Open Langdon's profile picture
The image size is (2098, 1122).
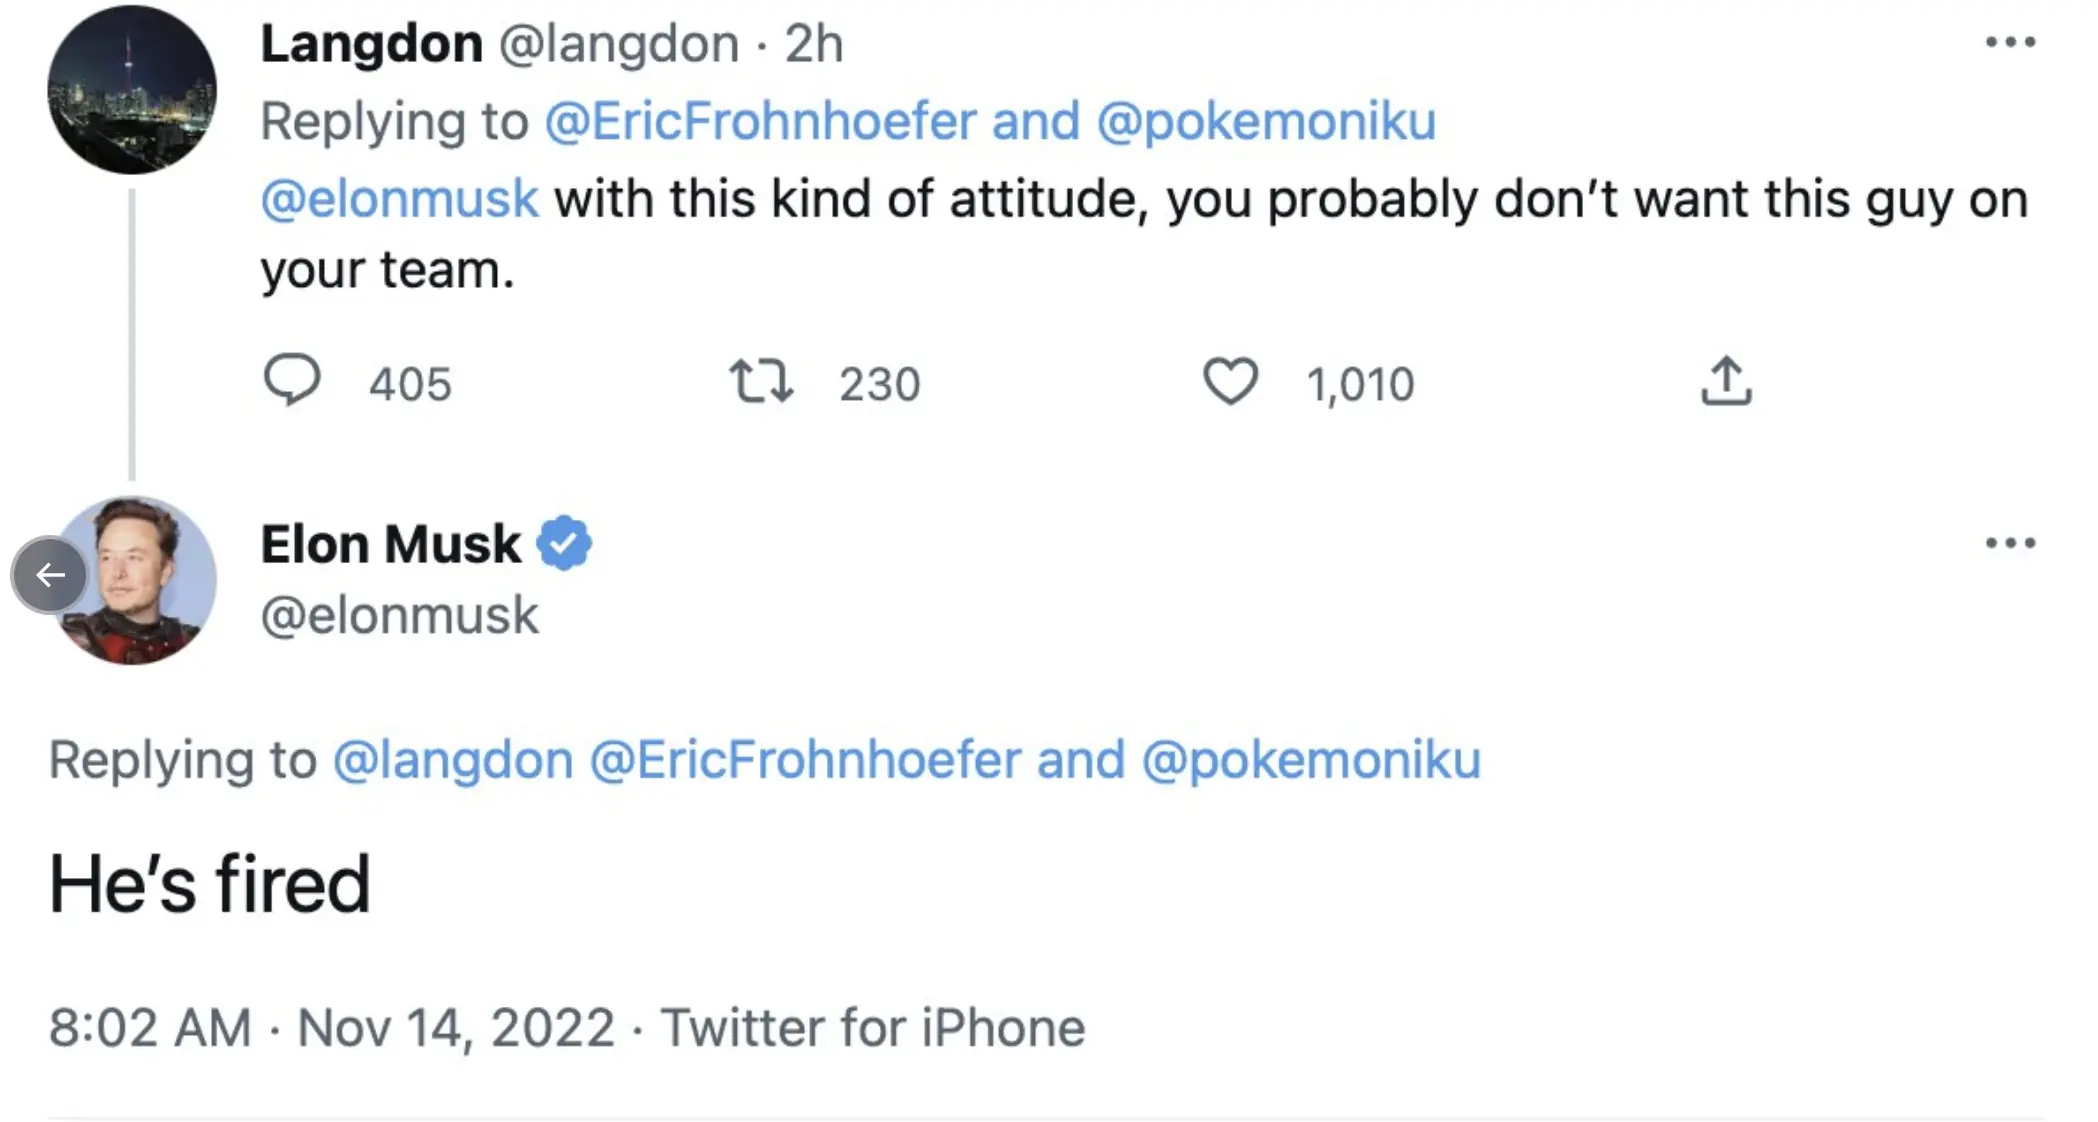(132, 90)
